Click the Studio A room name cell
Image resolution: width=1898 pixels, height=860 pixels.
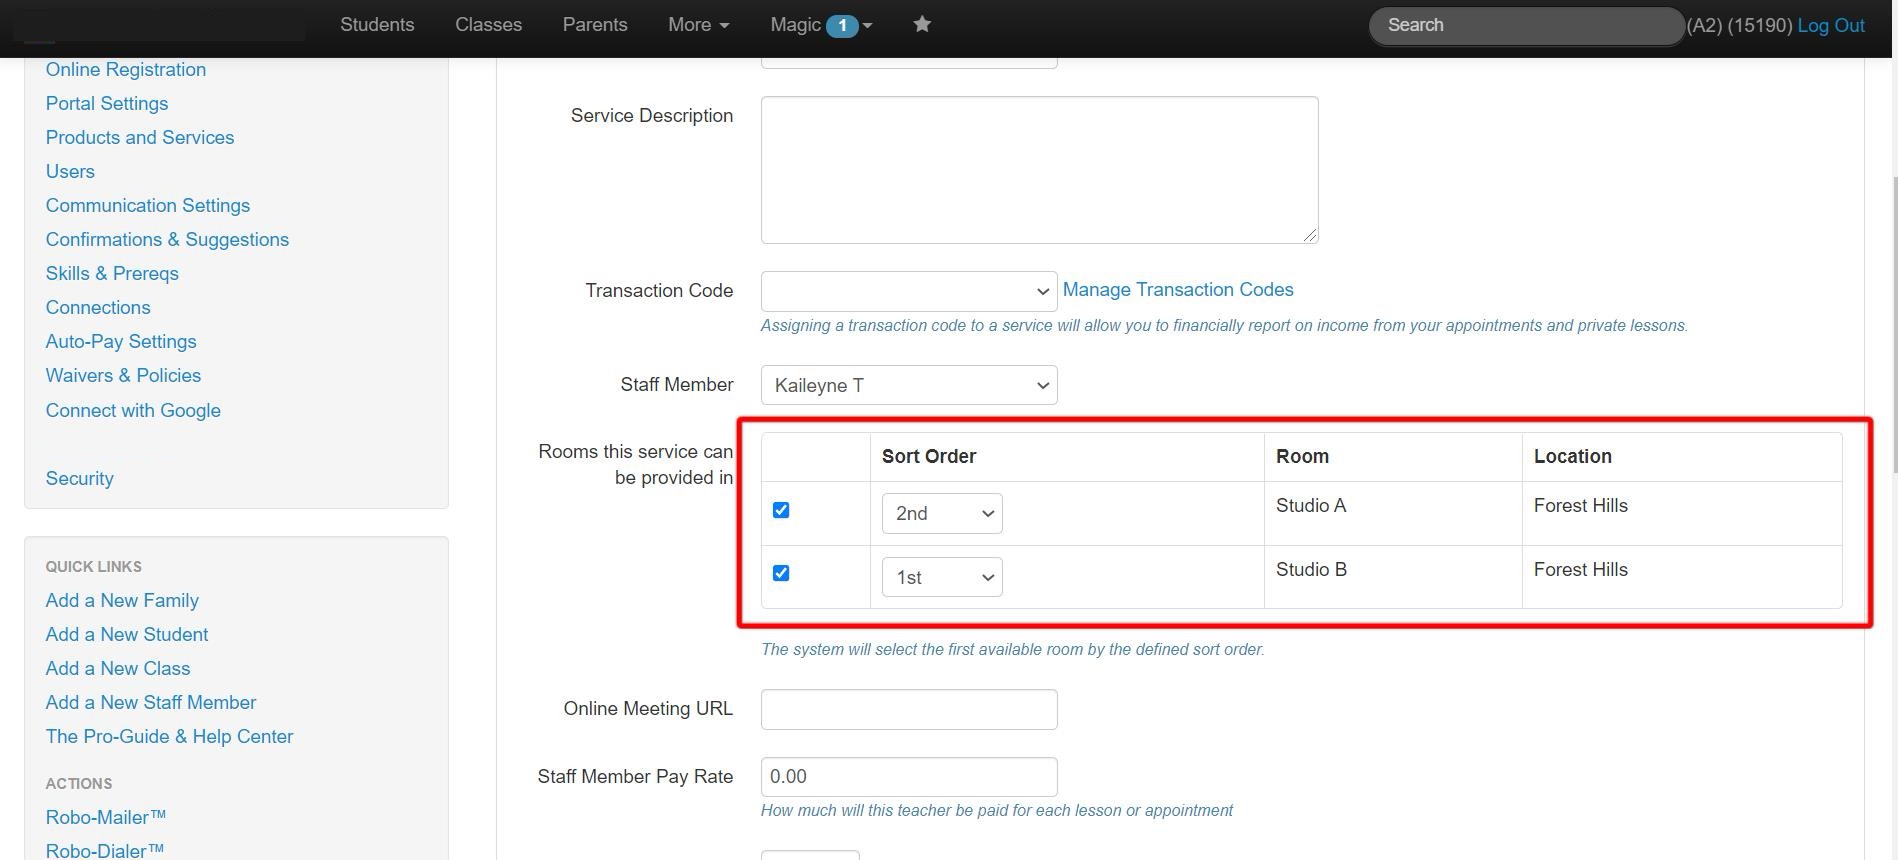click(x=1311, y=505)
